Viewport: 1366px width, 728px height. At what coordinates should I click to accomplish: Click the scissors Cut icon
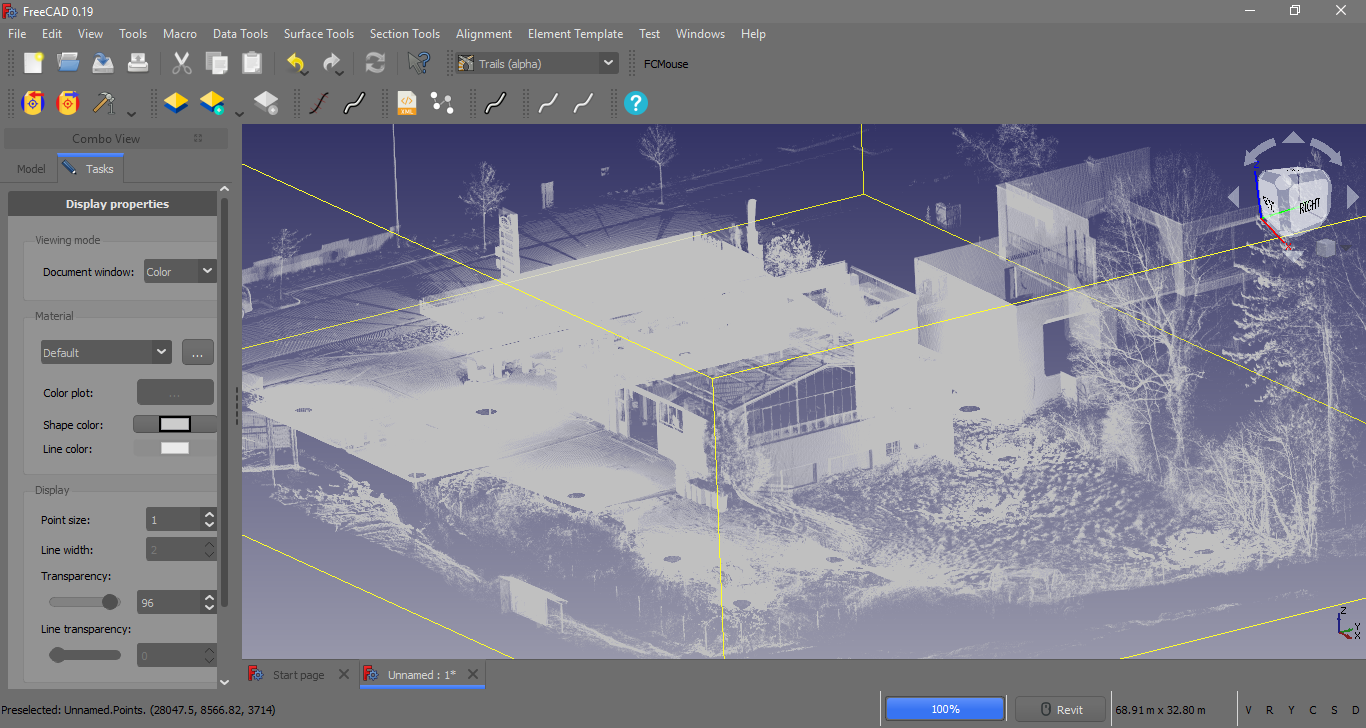tap(181, 63)
